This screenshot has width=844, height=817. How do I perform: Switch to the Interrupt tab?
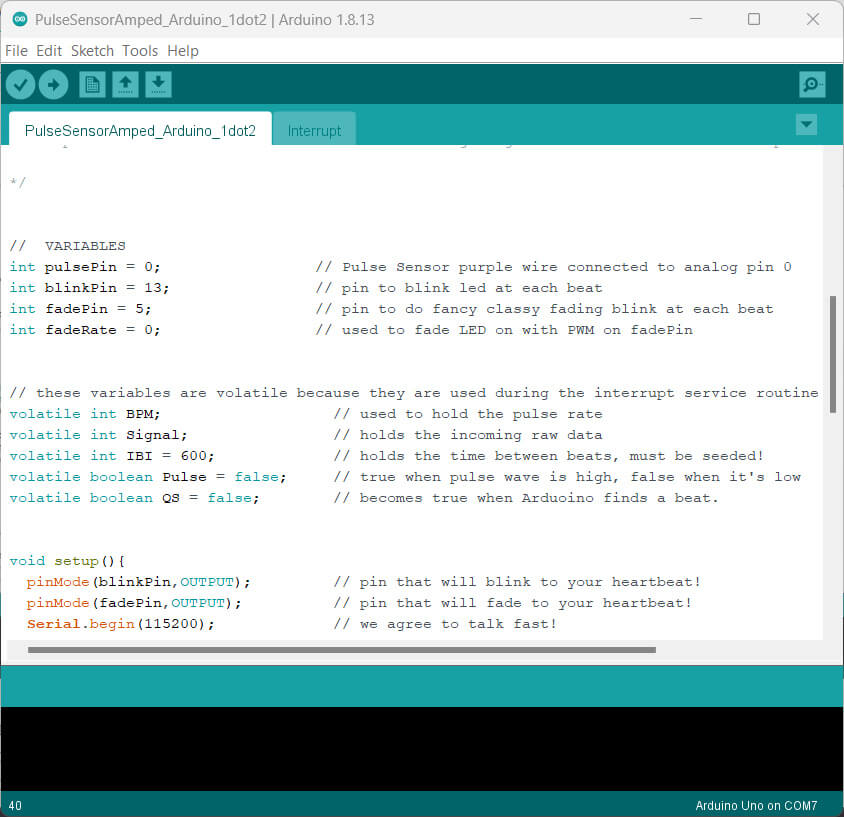[x=314, y=131]
